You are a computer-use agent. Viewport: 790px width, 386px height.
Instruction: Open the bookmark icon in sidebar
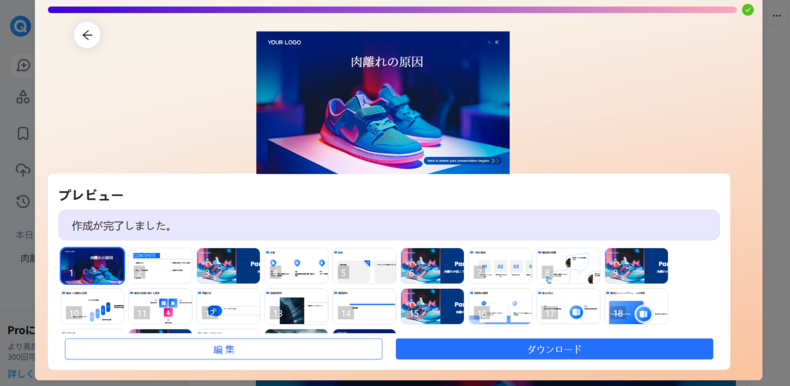pyautogui.click(x=23, y=134)
